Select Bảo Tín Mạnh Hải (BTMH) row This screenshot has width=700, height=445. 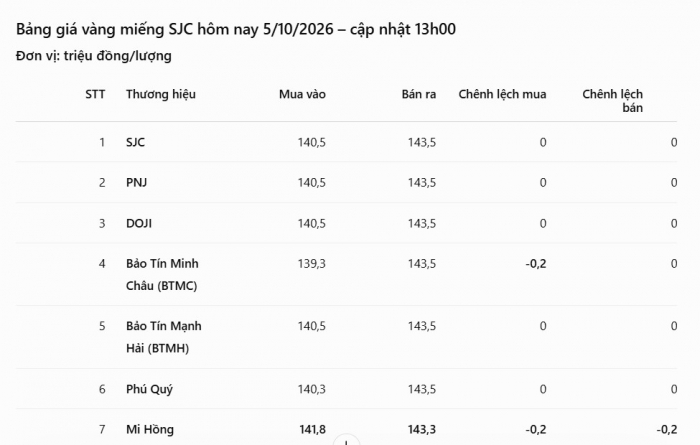coord(346,337)
